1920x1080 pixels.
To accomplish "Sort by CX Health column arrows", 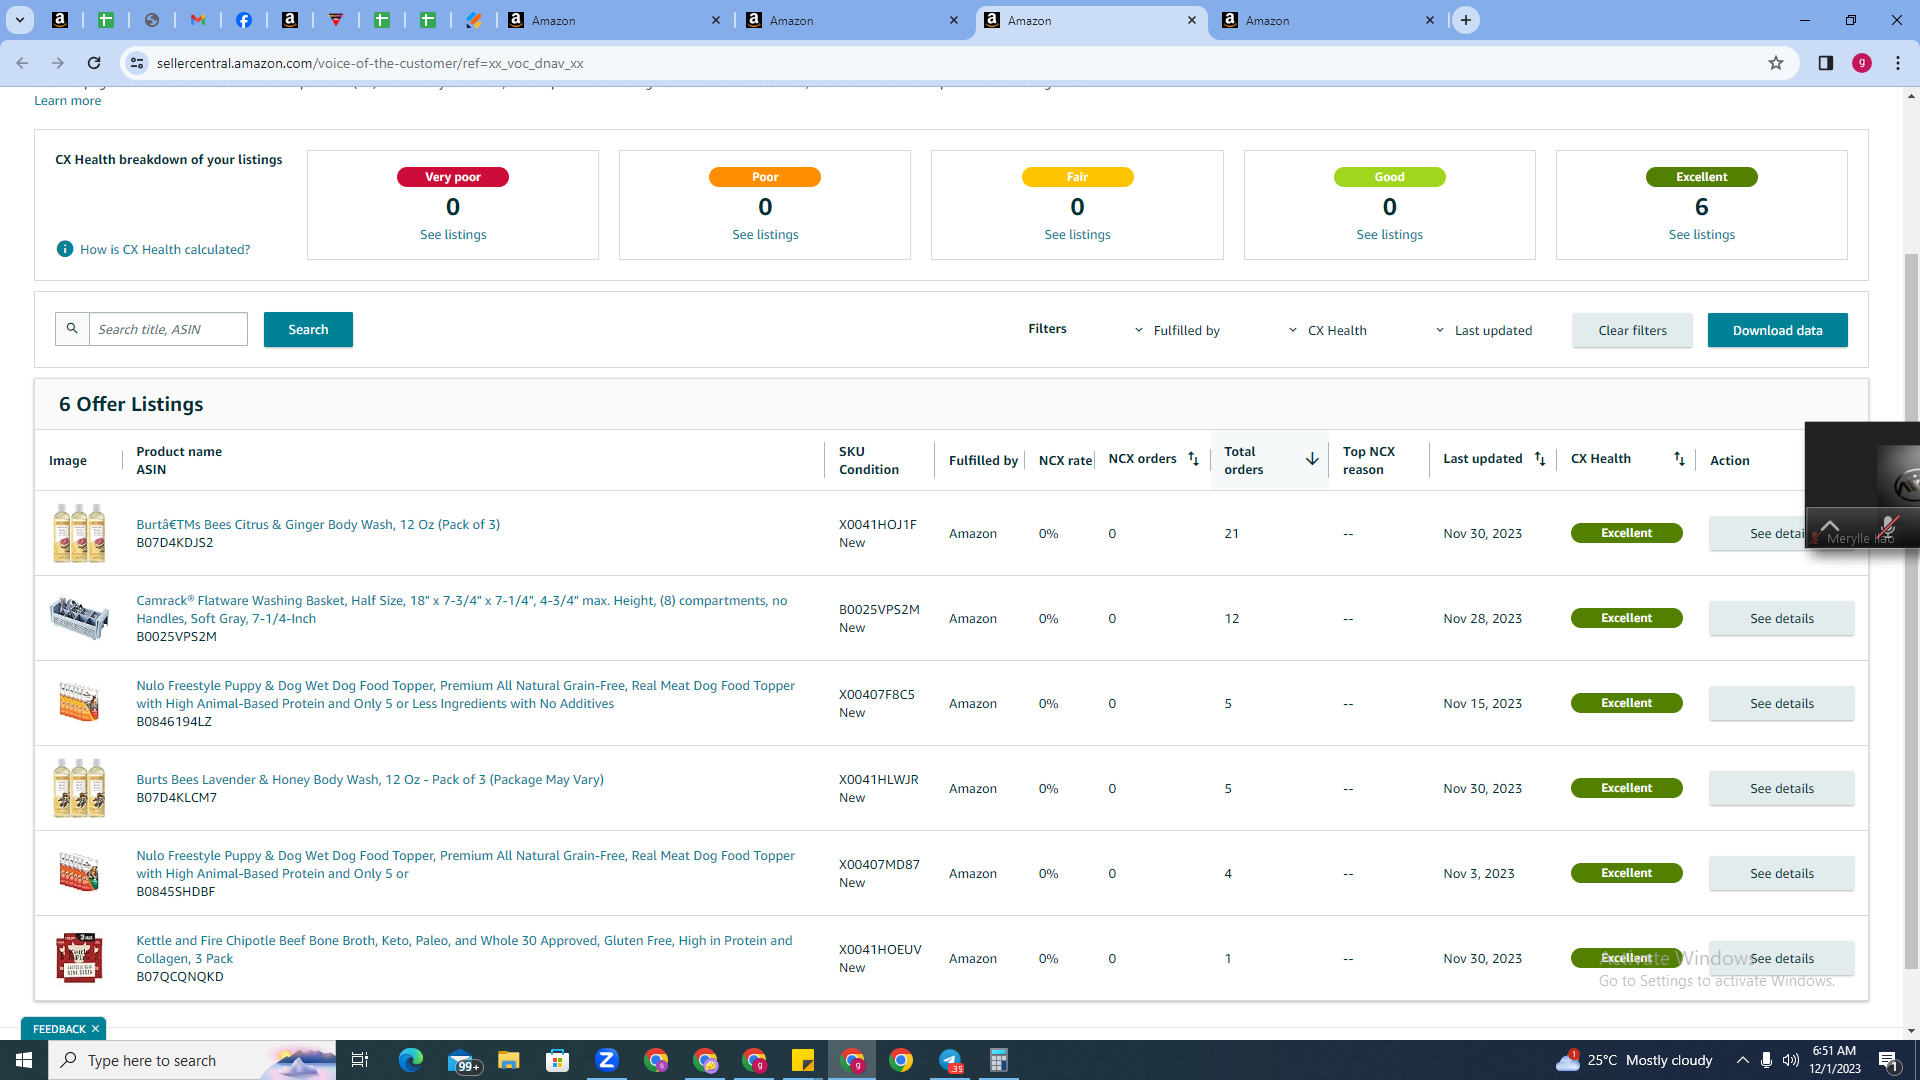I will tap(1679, 459).
